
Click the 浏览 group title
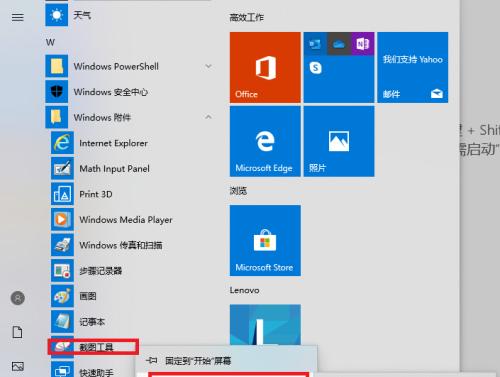pyautogui.click(x=238, y=191)
